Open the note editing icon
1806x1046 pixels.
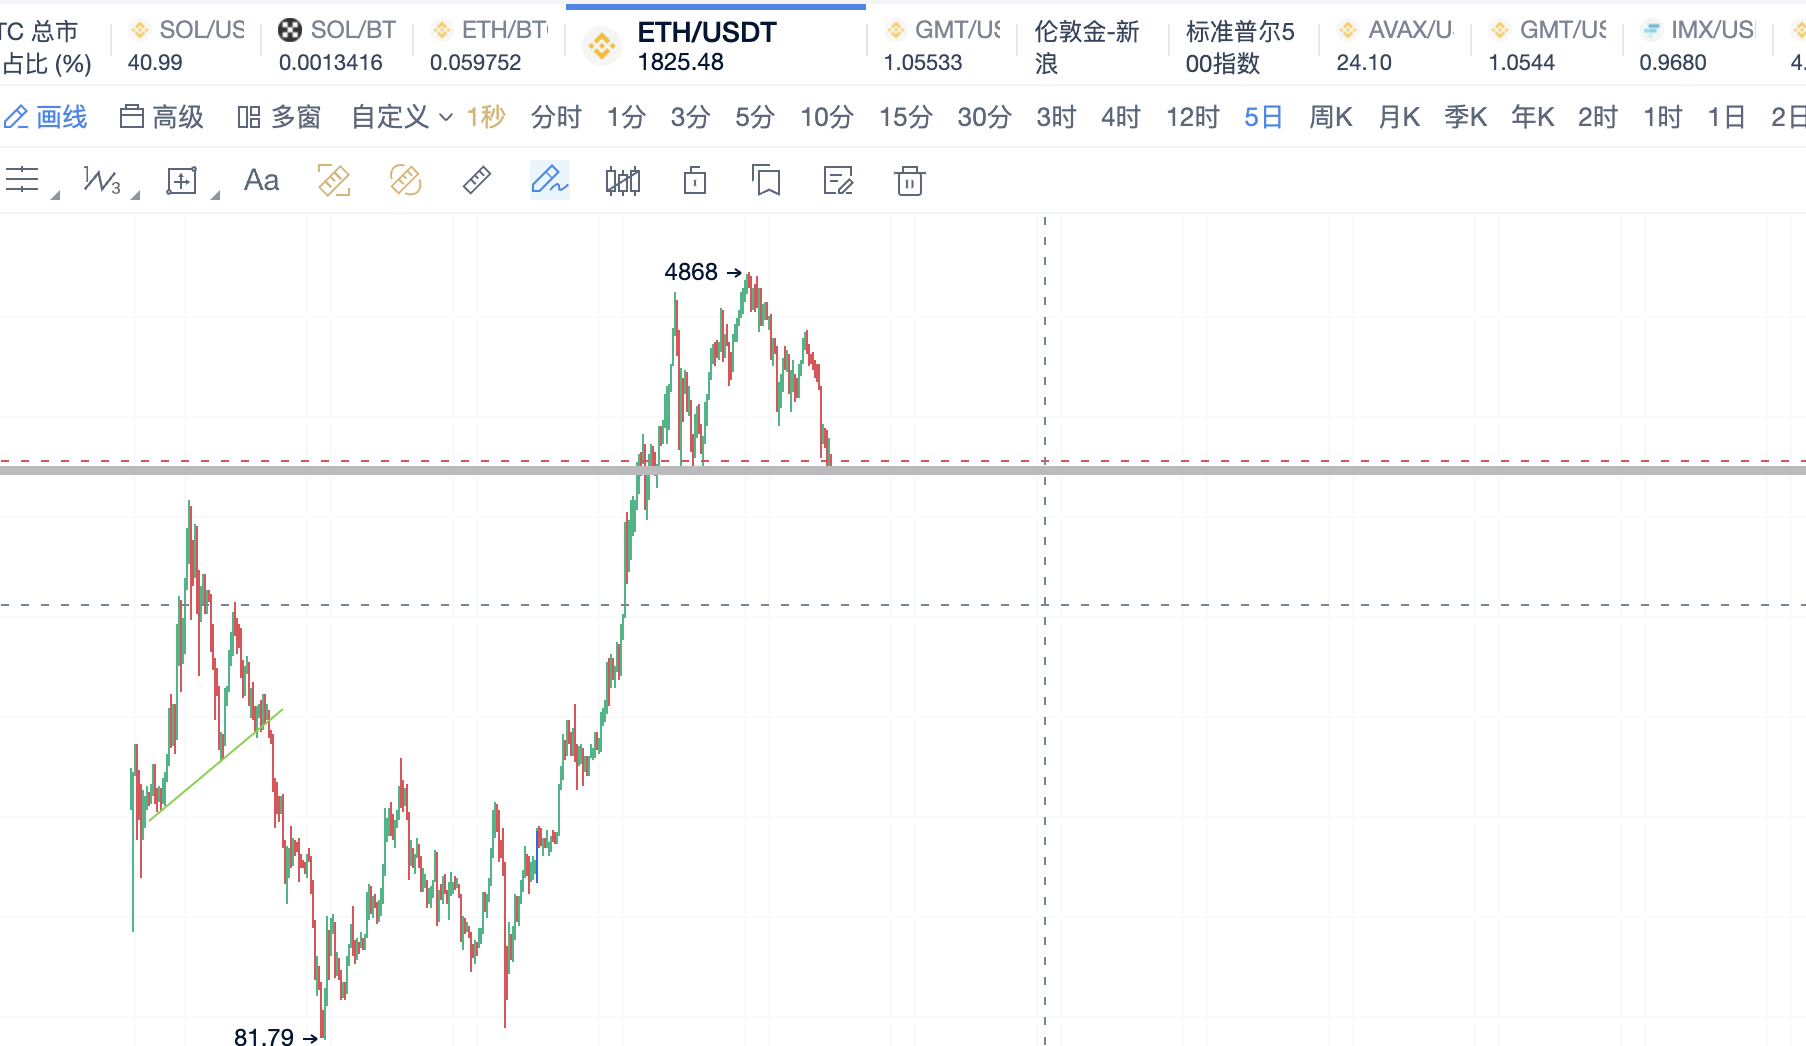838,181
